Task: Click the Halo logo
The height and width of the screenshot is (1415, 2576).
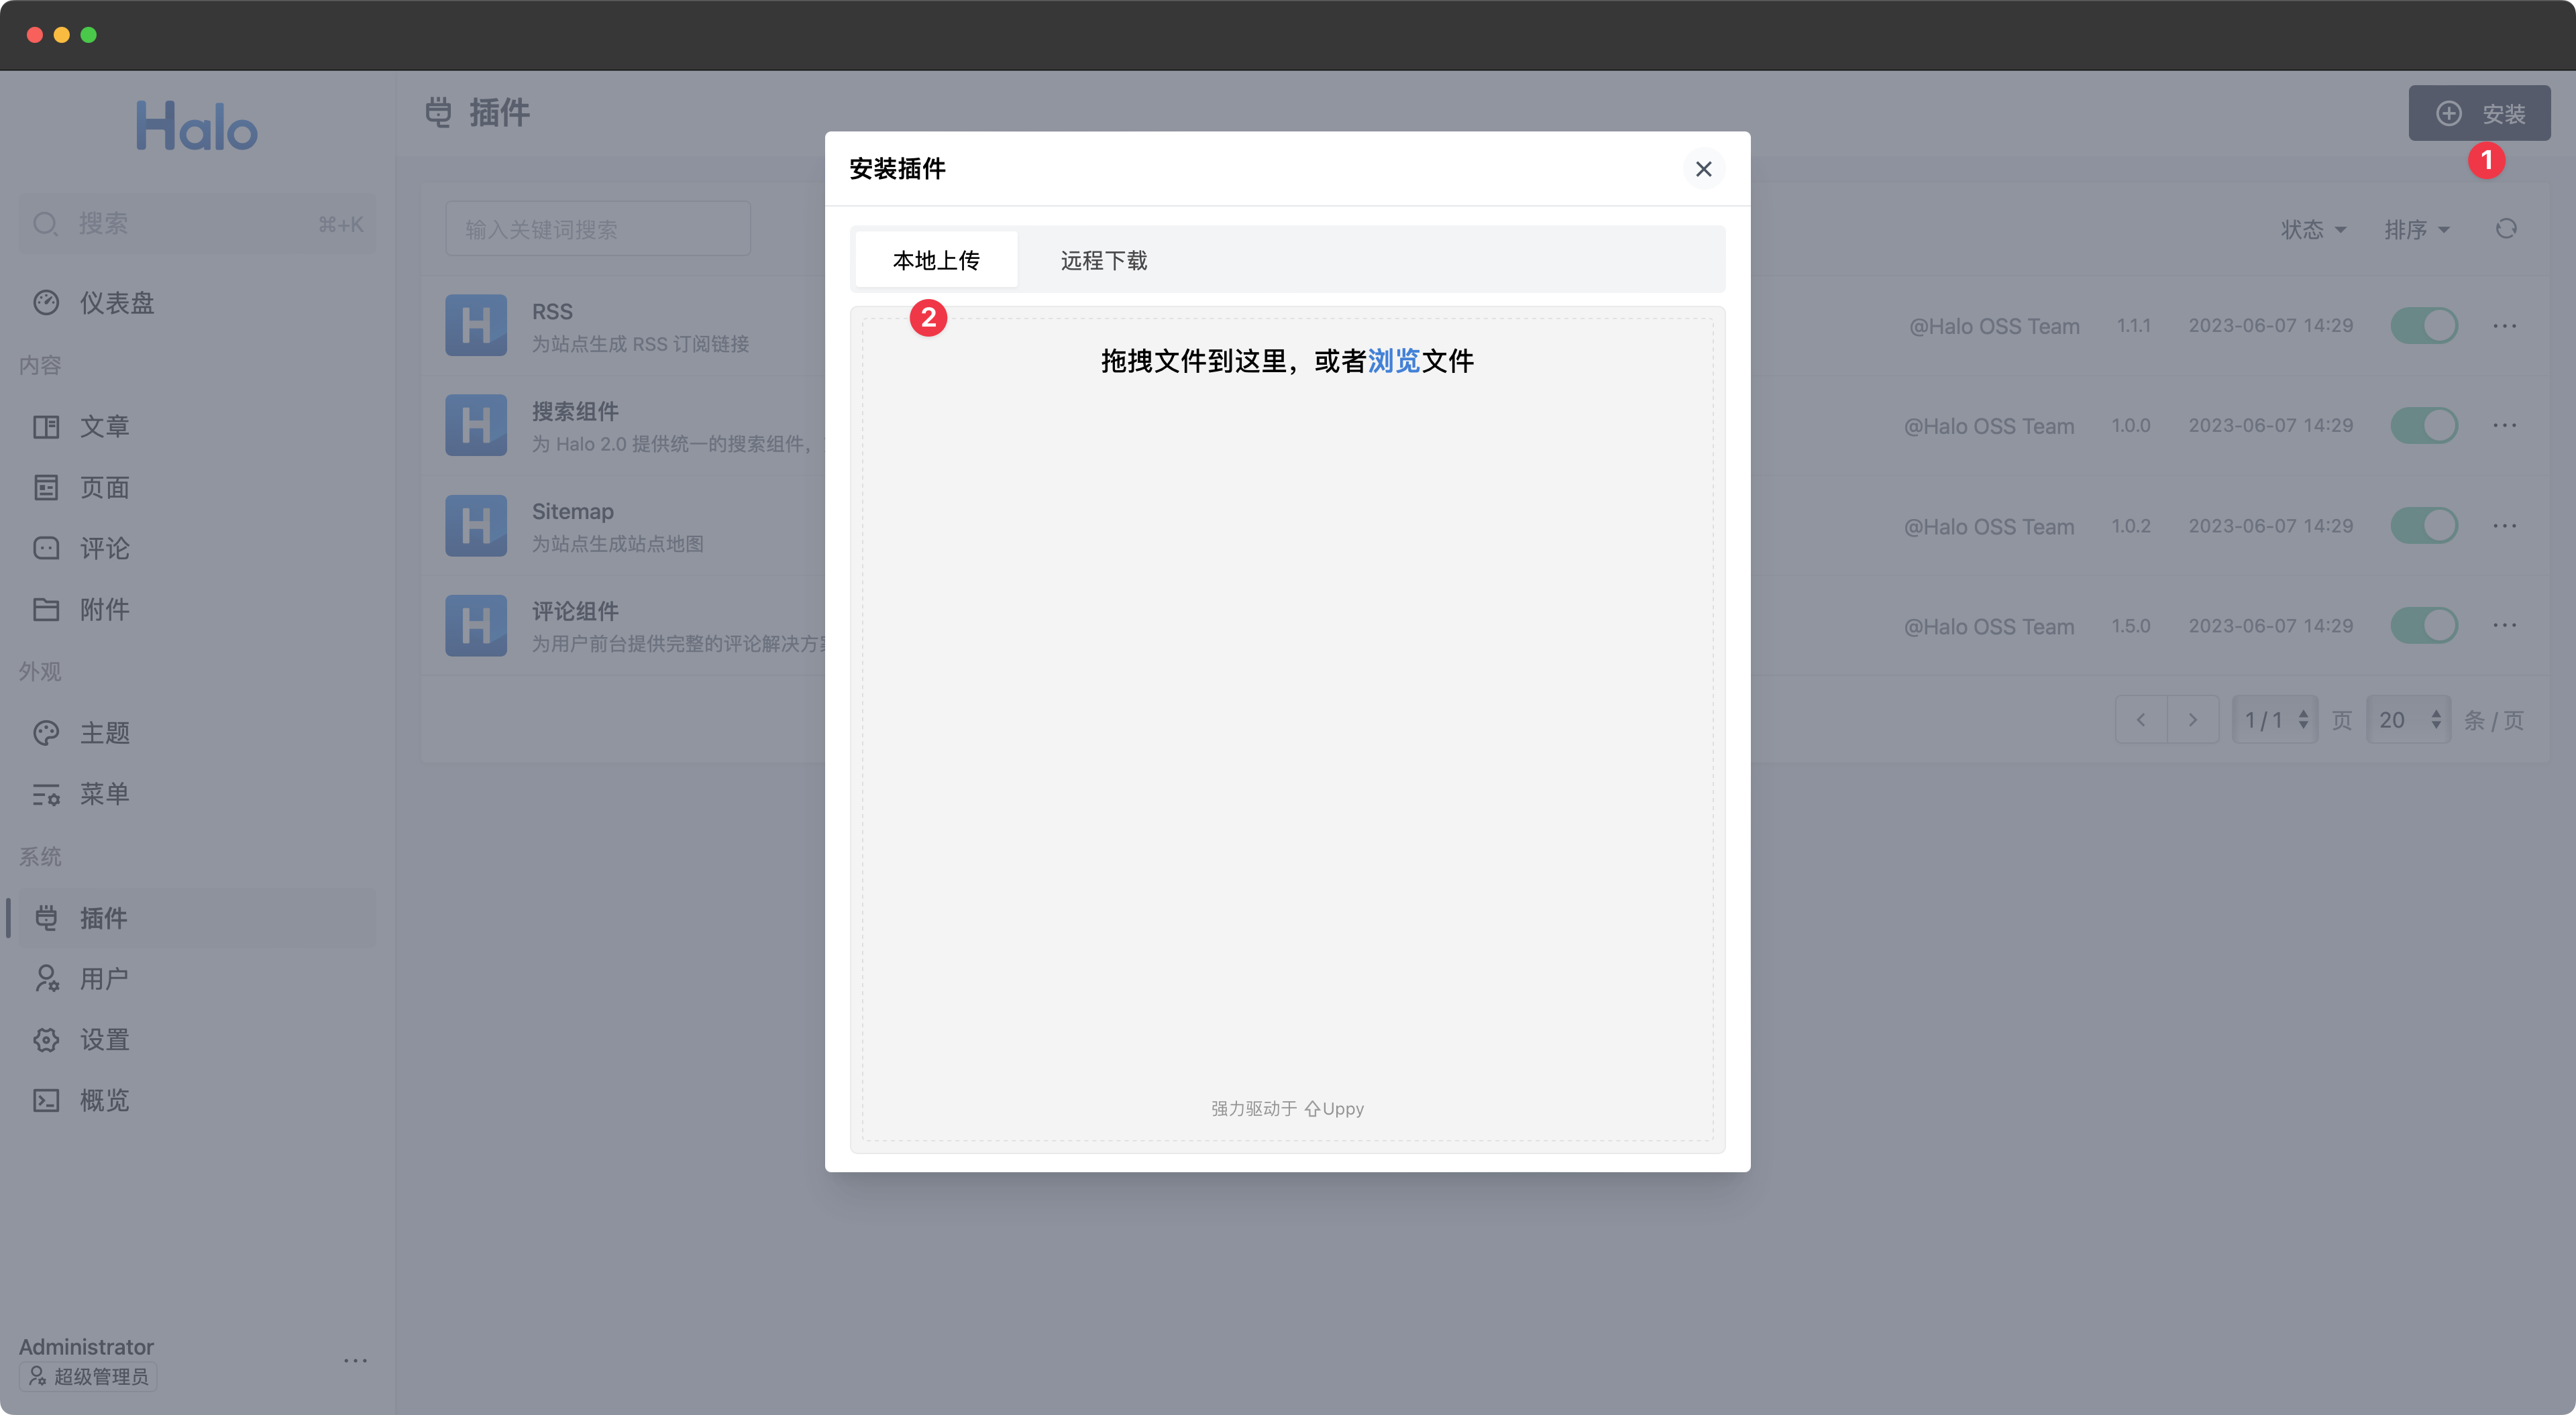Action: 197,126
